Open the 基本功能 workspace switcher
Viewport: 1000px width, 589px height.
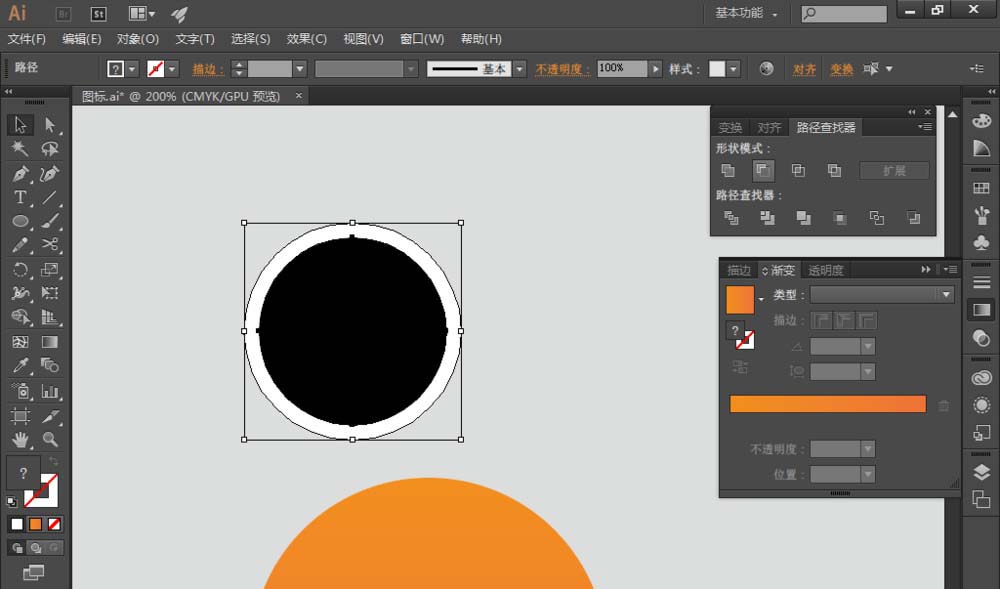pos(746,13)
